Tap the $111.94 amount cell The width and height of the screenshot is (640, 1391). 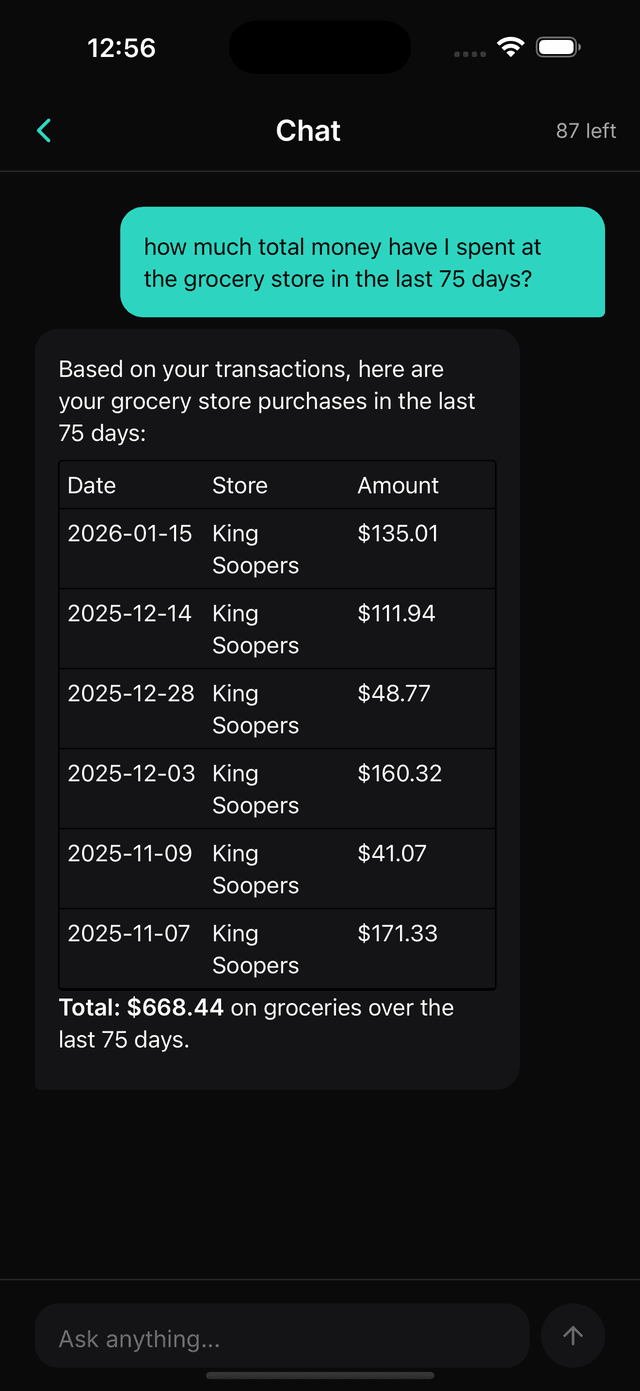tap(396, 614)
